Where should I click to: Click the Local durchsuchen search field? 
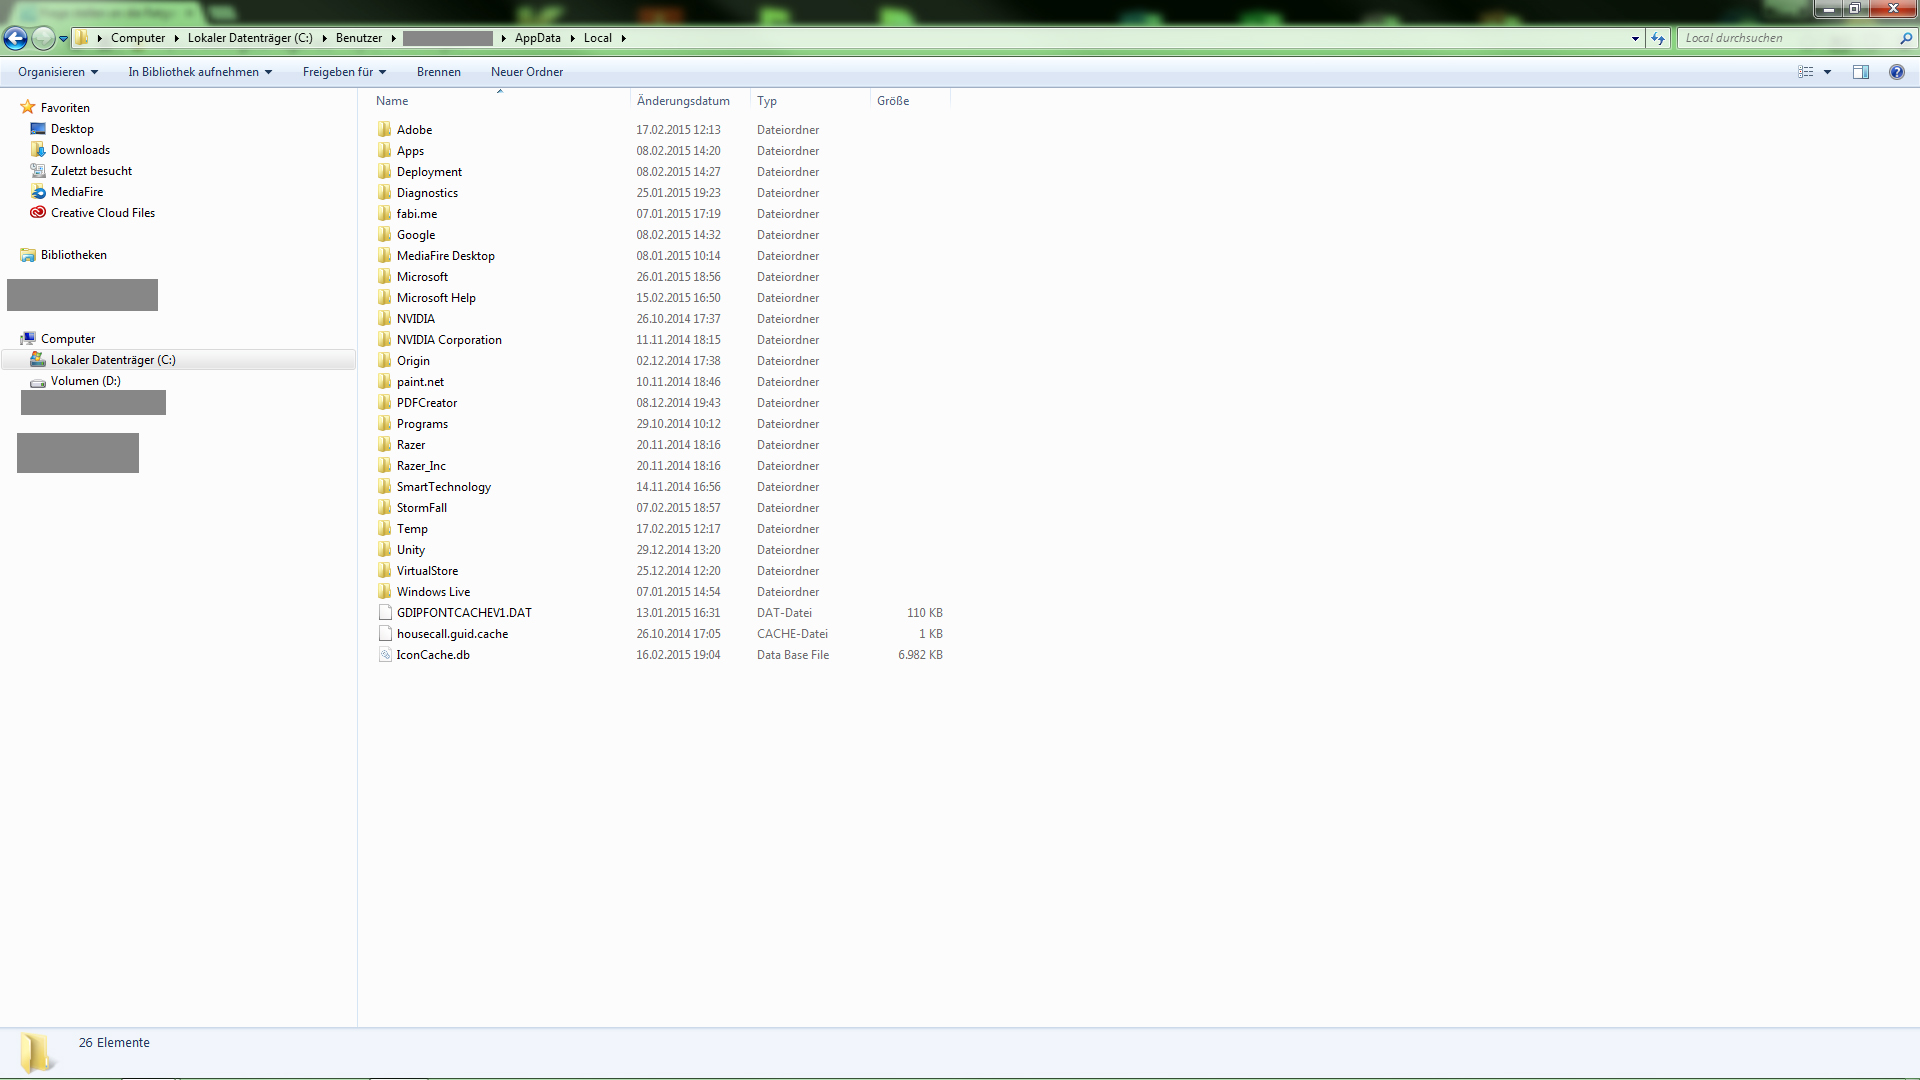(1788, 38)
